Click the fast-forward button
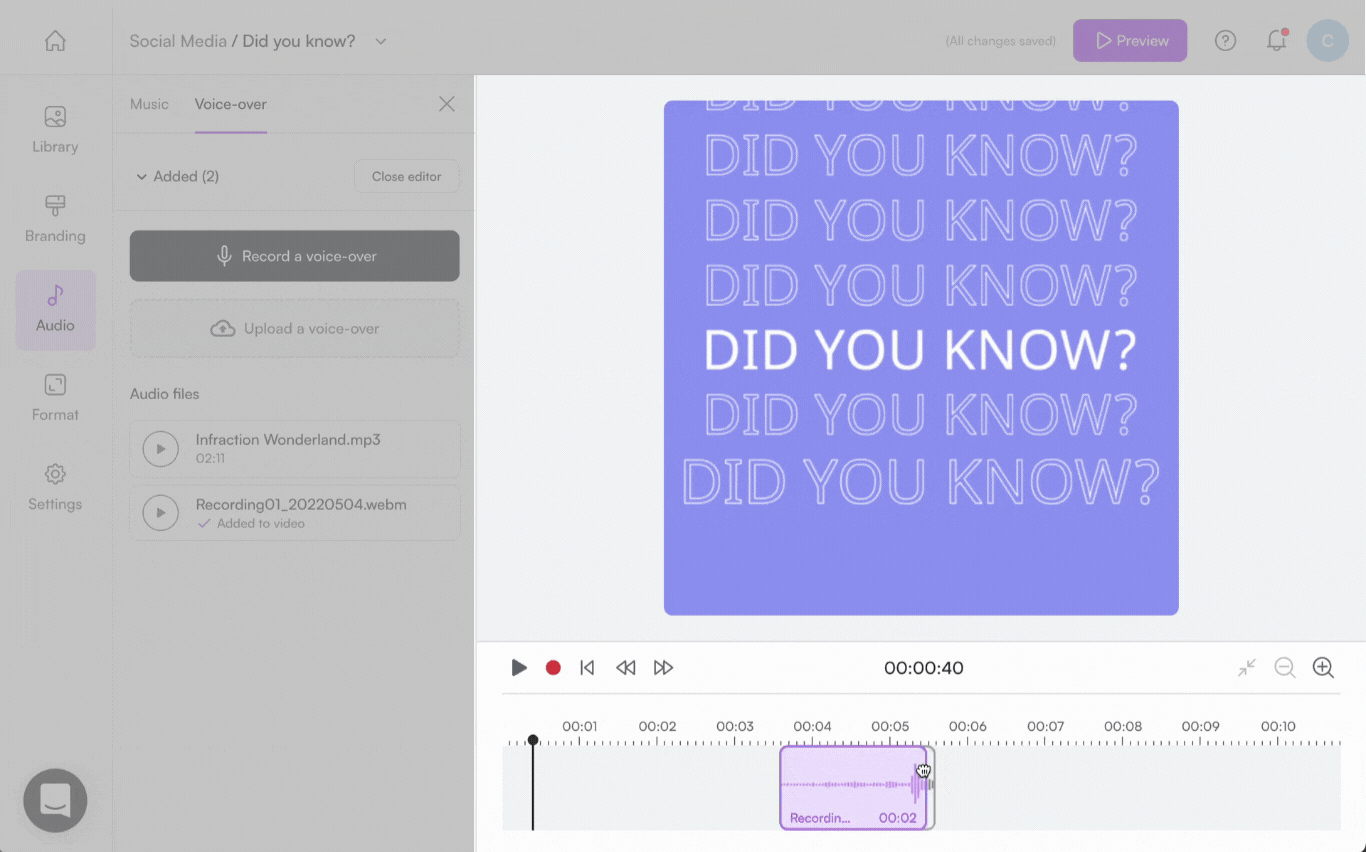The width and height of the screenshot is (1366, 852). (663, 667)
